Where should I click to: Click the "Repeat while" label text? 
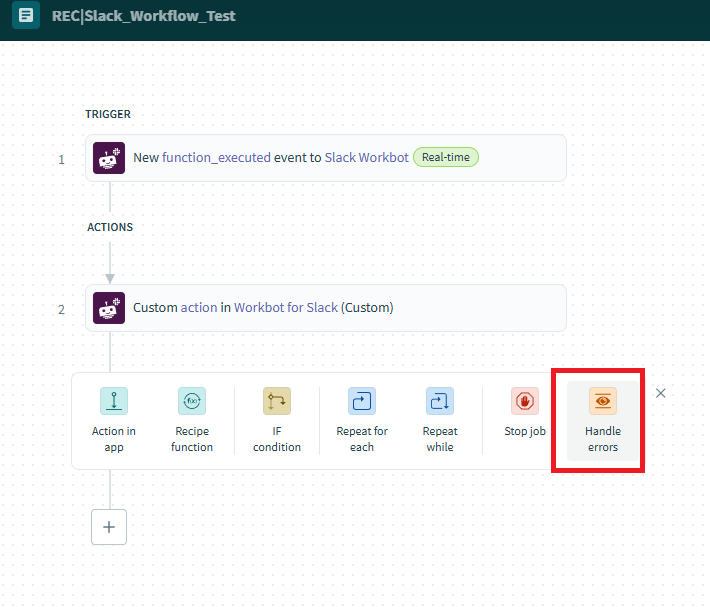point(440,439)
